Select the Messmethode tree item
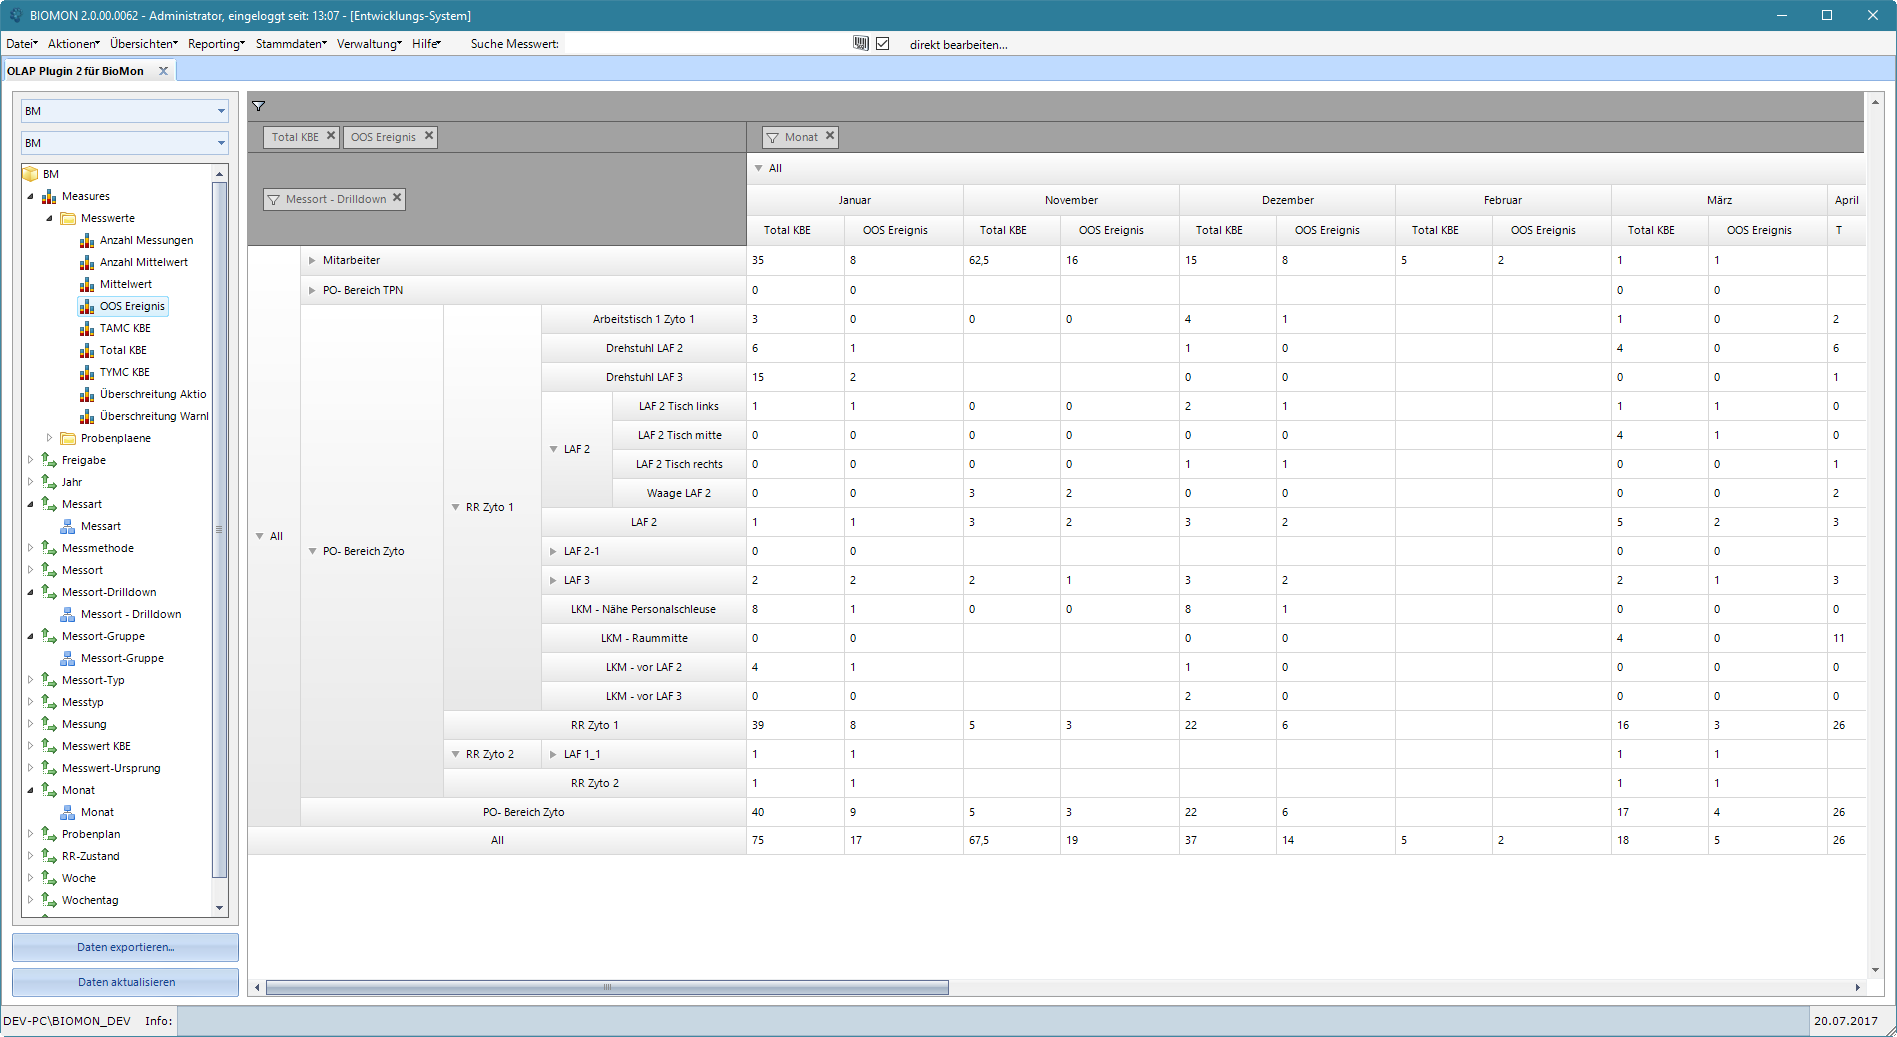The width and height of the screenshot is (1897, 1037). pos(97,548)
